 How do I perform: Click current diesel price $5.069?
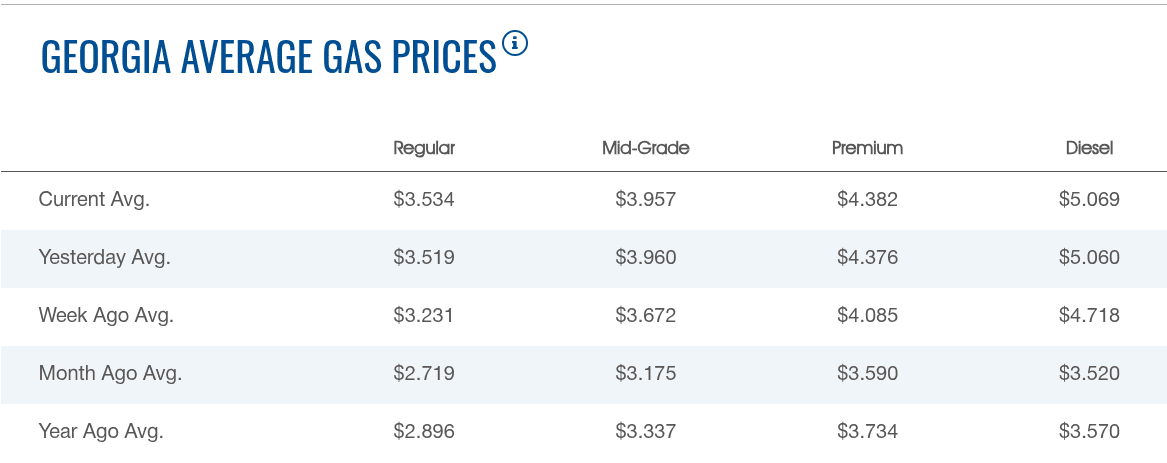pyautogui.click(x=1089, y=199)
